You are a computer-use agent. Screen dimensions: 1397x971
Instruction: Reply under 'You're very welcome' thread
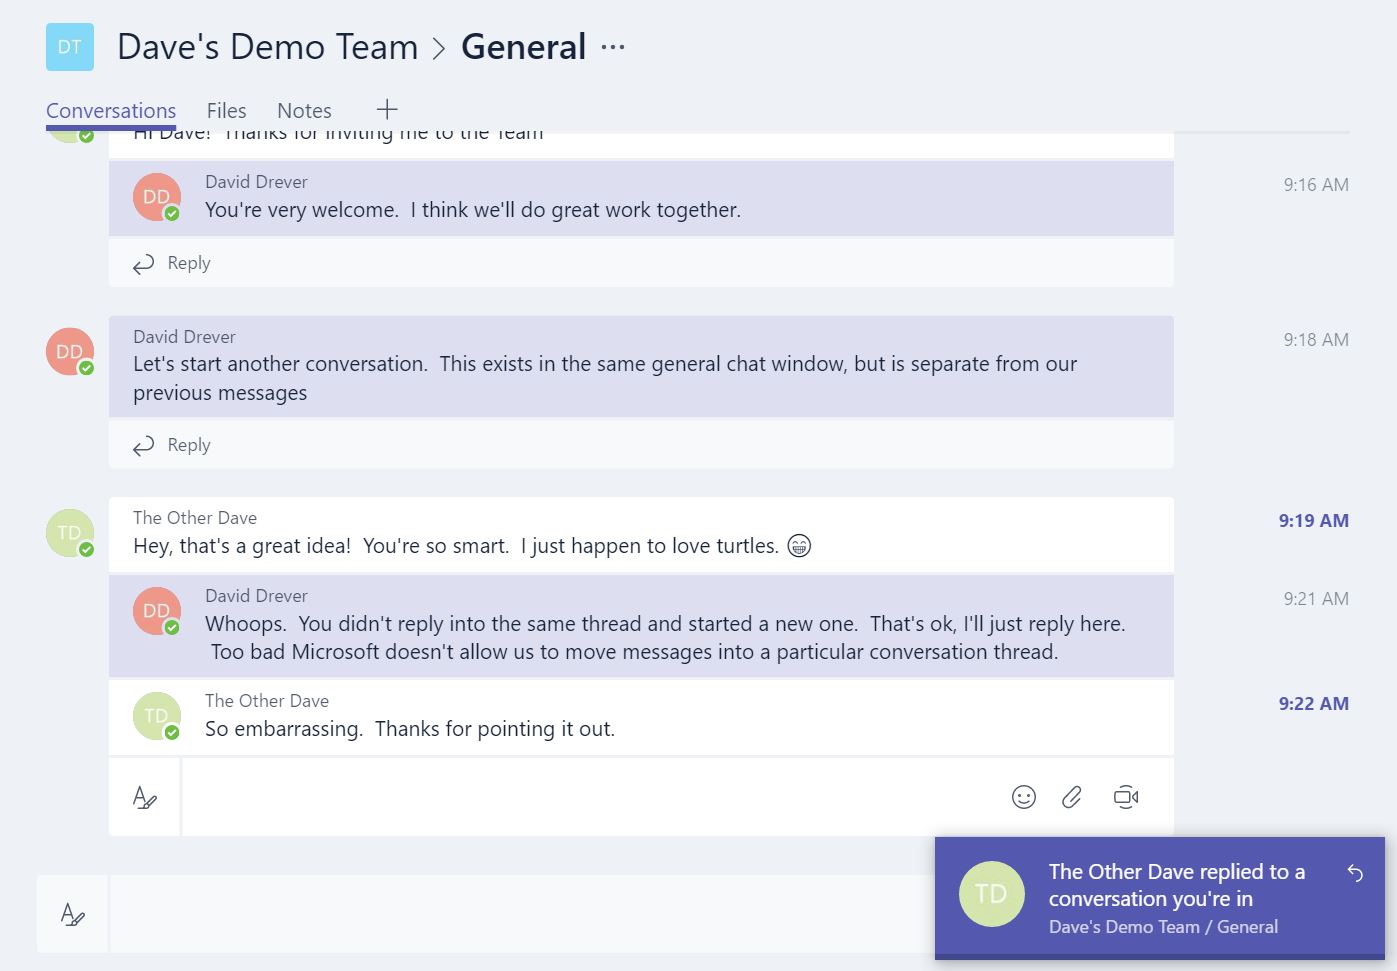(x=172, y=263)
